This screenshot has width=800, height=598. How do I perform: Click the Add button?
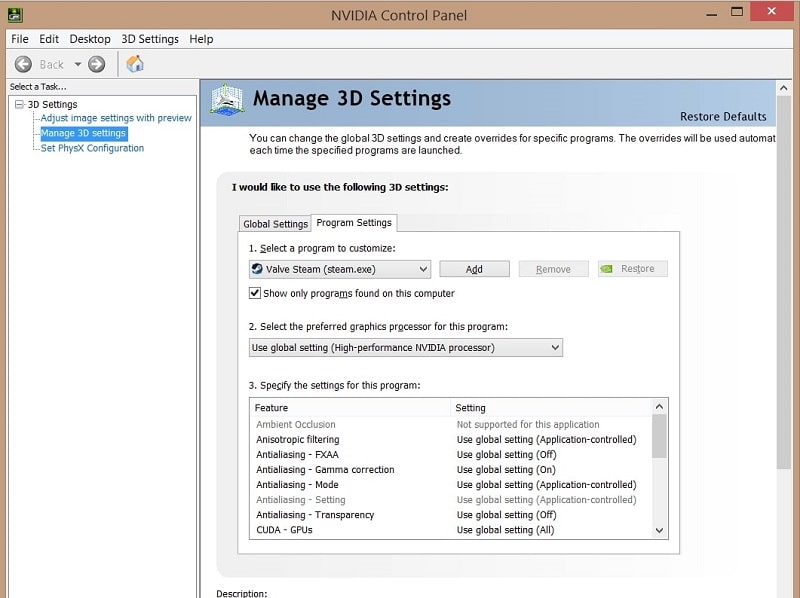[474, 269]
